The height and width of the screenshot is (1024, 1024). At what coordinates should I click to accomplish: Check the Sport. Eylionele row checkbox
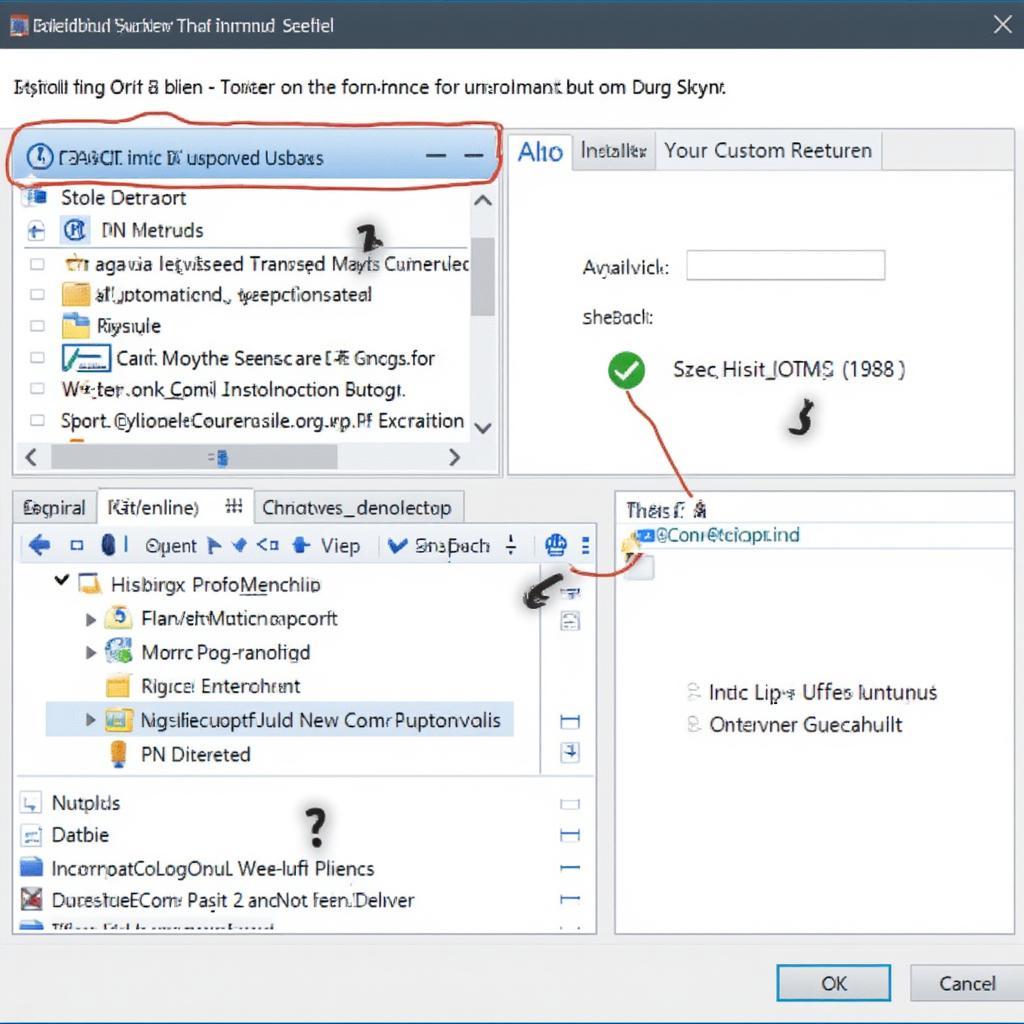click(37, 420)
